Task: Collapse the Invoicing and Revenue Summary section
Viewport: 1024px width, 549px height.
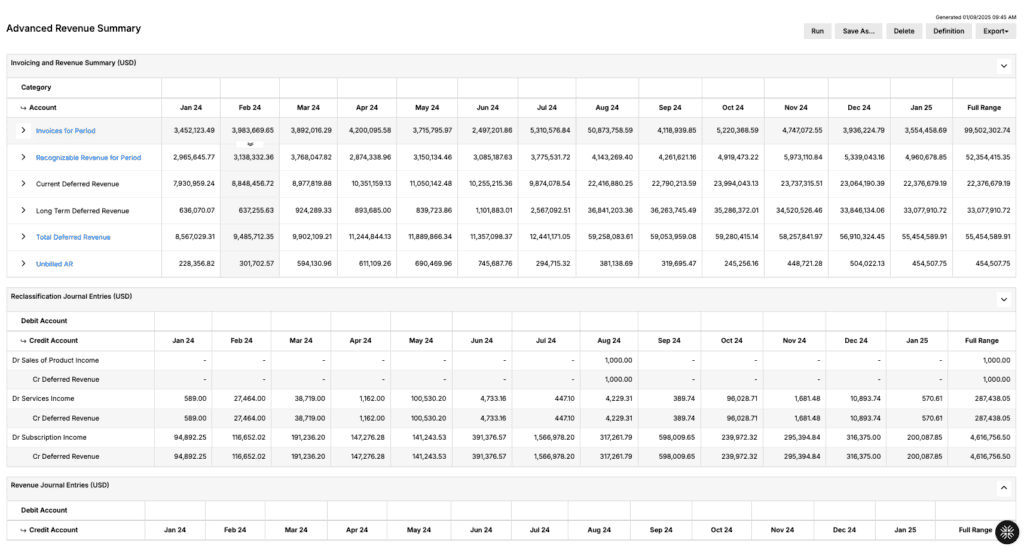Action: coord(1004,66)
